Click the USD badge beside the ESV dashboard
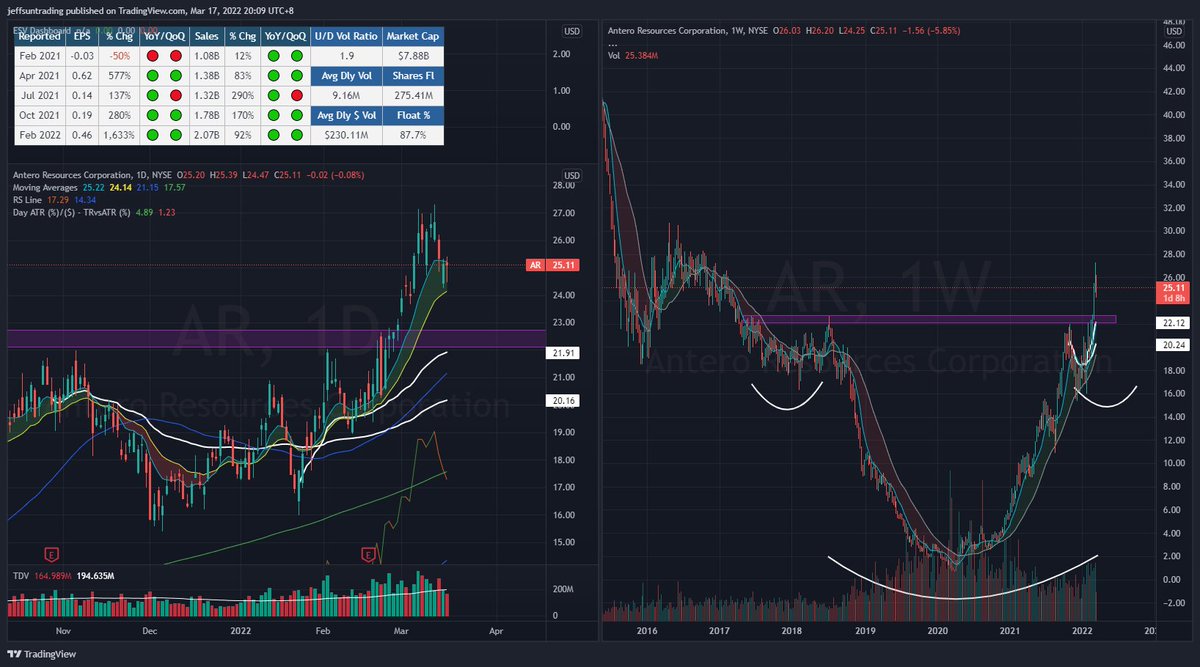Viewport: 1200px width, 667px height. click(x=573, y=31)
